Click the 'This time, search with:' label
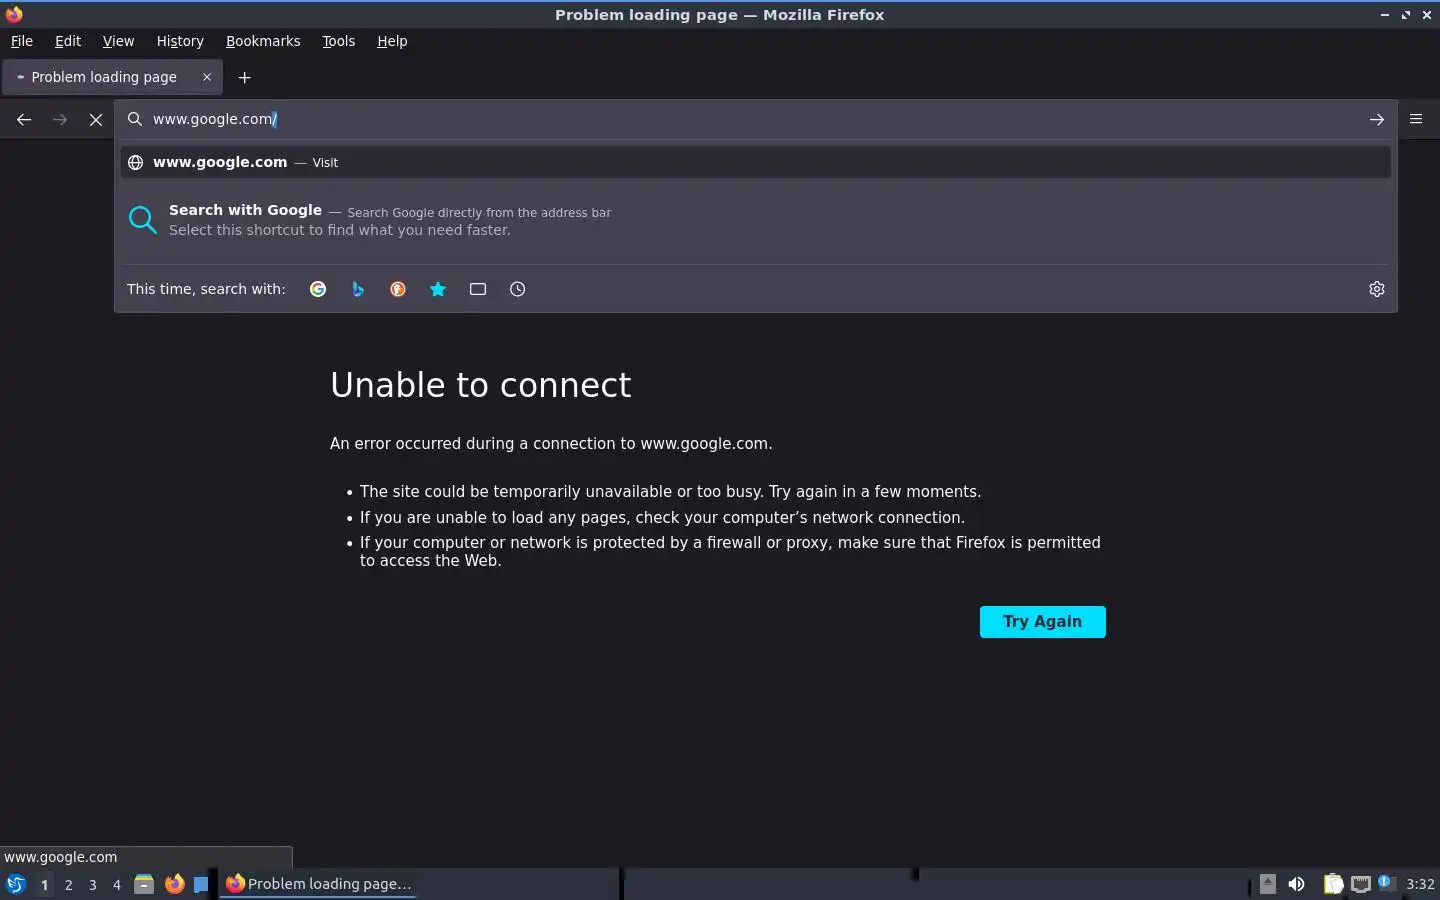Screen dimensions: 1440x900 206,289
